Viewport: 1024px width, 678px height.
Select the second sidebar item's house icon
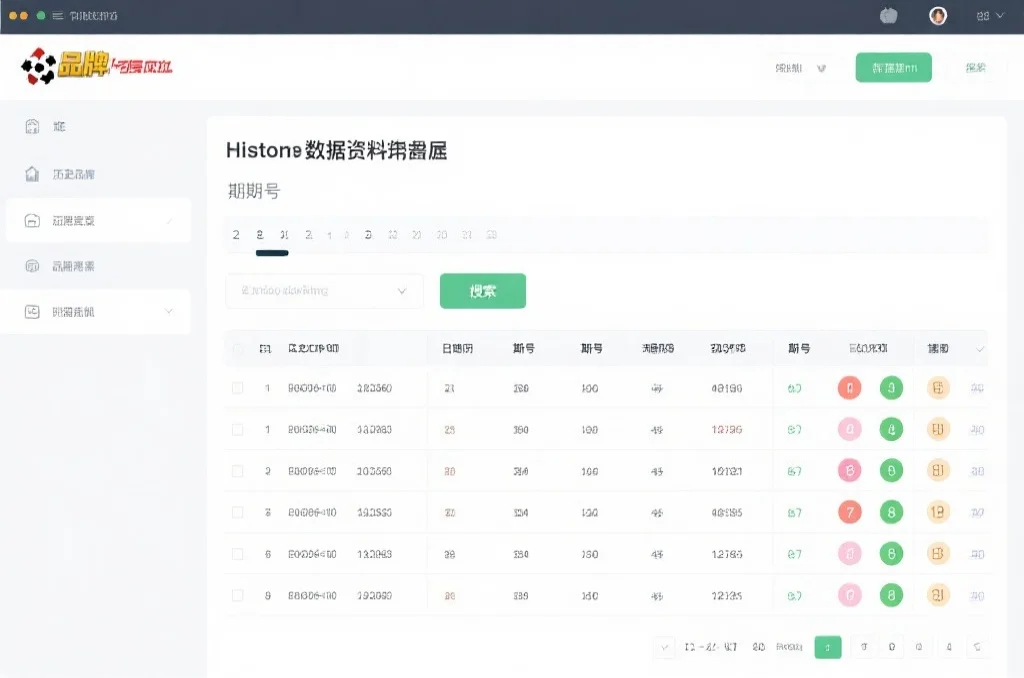pos(32,174)
